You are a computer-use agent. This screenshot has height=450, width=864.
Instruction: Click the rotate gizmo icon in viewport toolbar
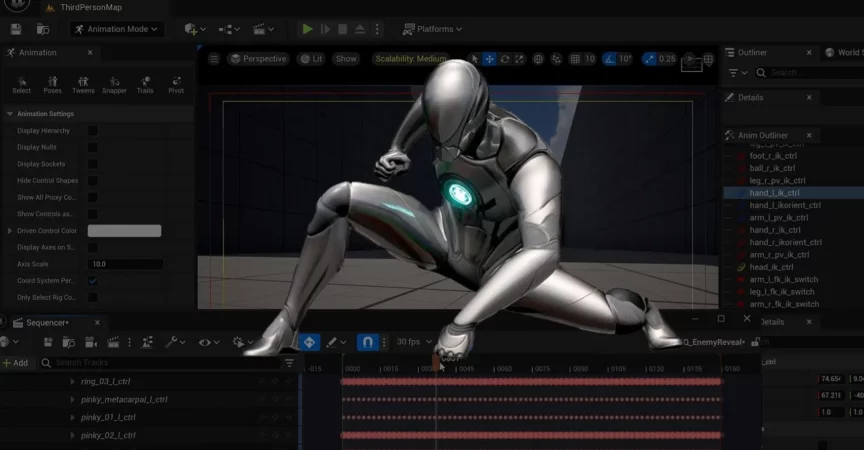505,59
